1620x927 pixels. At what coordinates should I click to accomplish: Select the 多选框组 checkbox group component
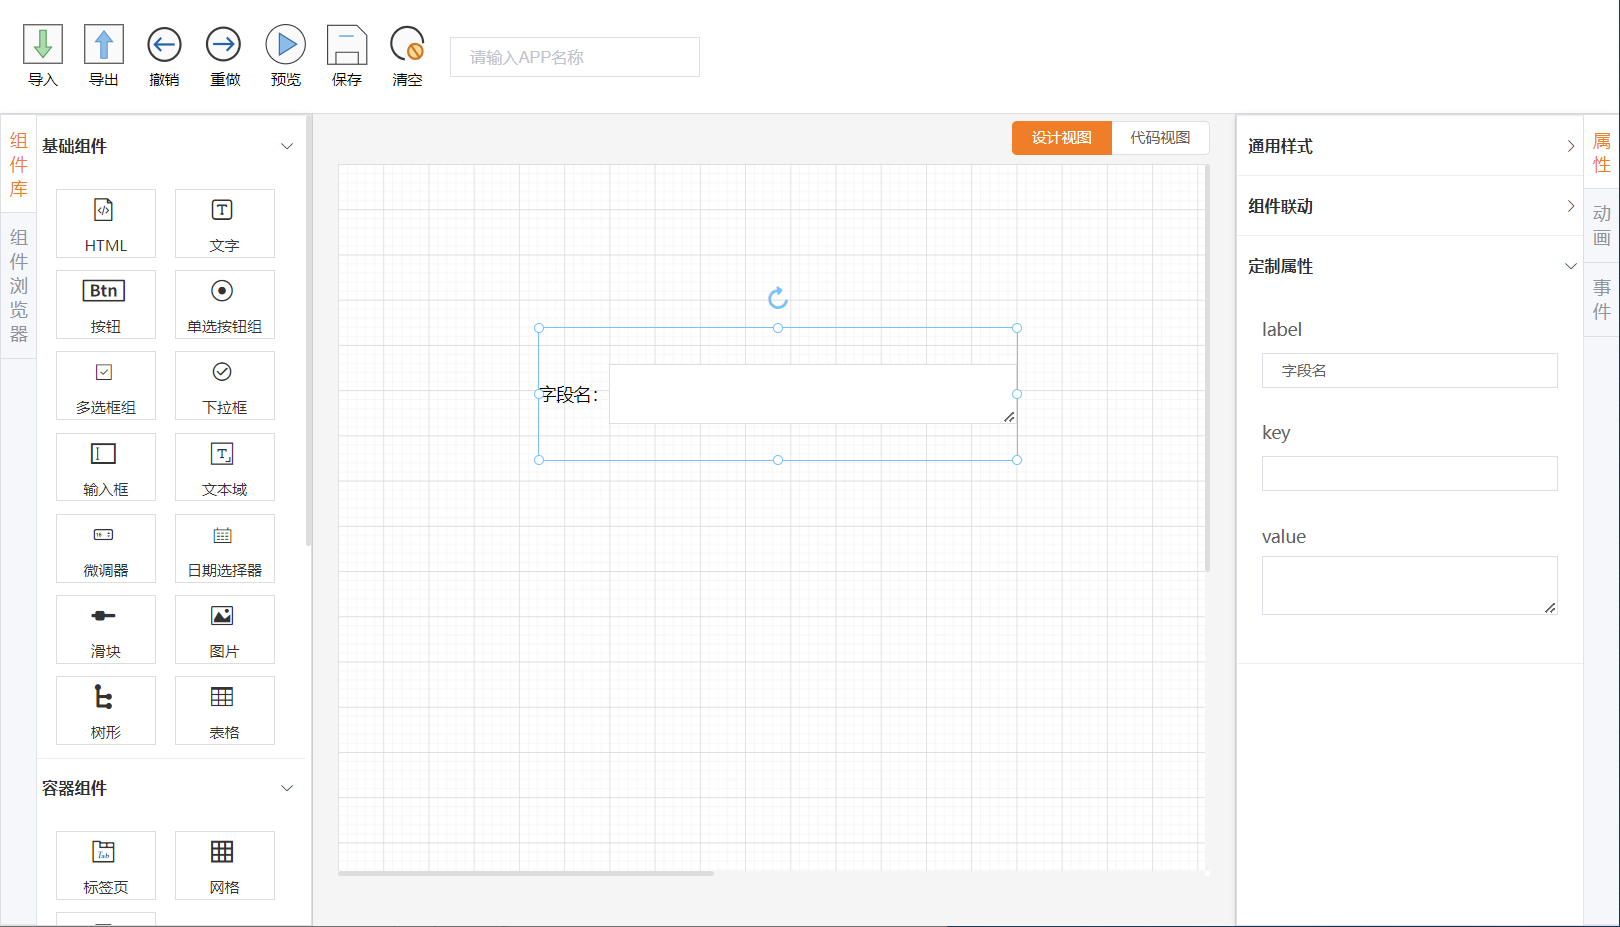(x=106, y=385)
